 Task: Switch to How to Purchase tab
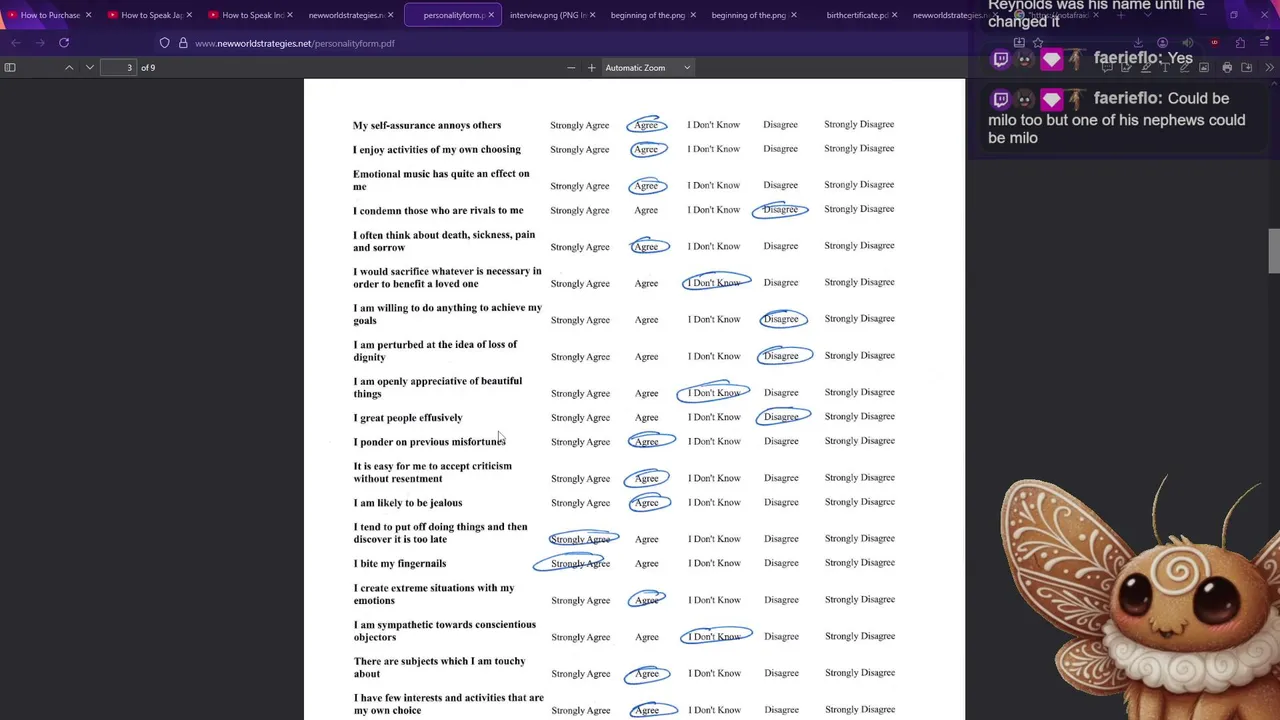tap(50, 15)
